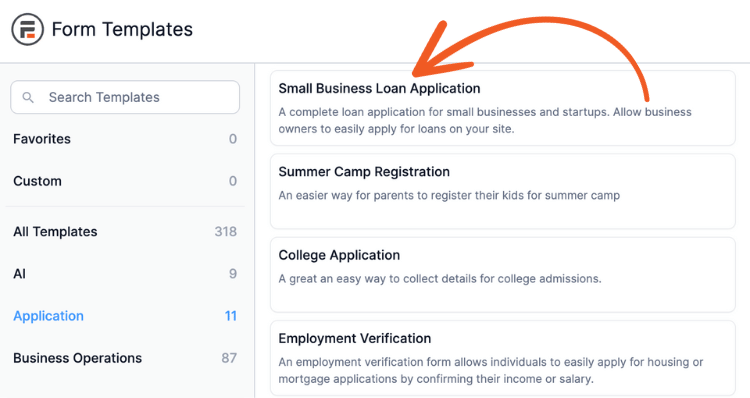Screen dimensions: 750x398
Task: Click the search magnifier icon
Action: pos(28,98)
